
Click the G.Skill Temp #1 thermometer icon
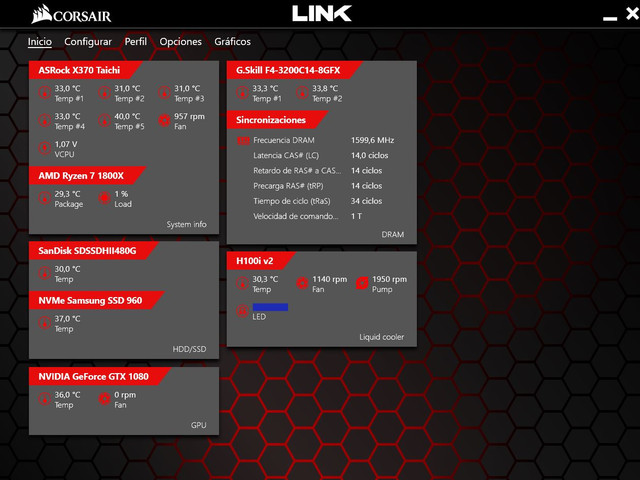pyautogui.click(x=242, y=93)
